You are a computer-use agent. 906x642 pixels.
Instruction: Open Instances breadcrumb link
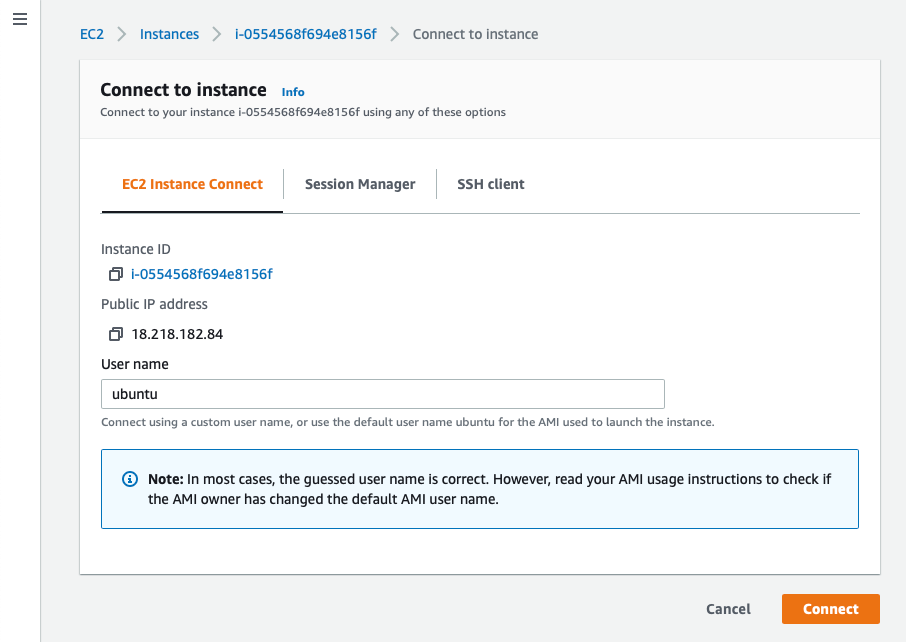click(169, 34)
